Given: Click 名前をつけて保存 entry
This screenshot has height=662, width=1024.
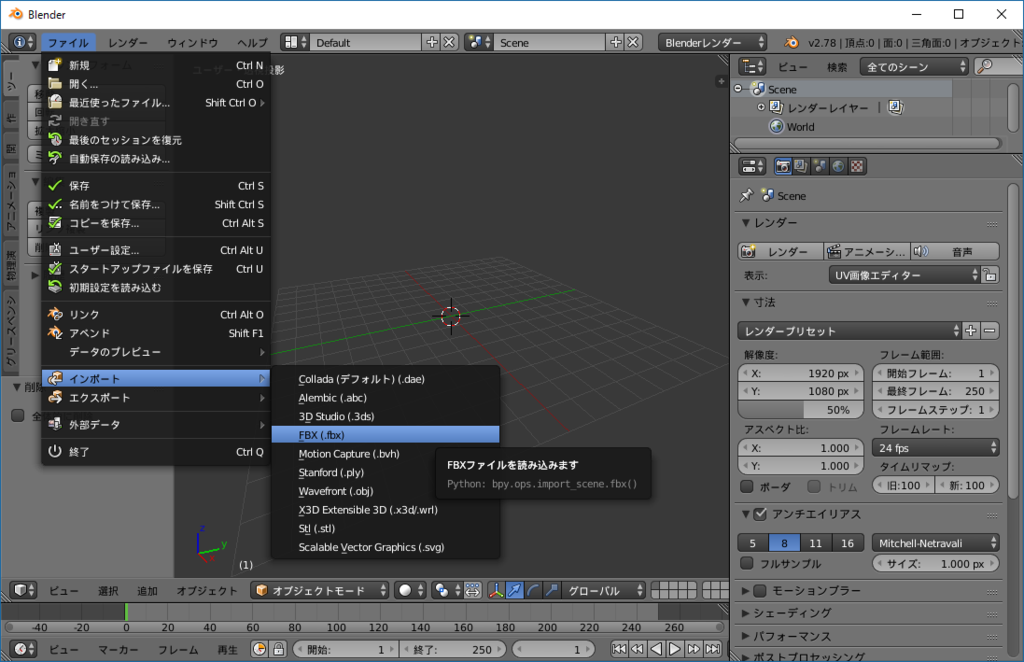Looking at the screenshot, I should click(156, 204).
